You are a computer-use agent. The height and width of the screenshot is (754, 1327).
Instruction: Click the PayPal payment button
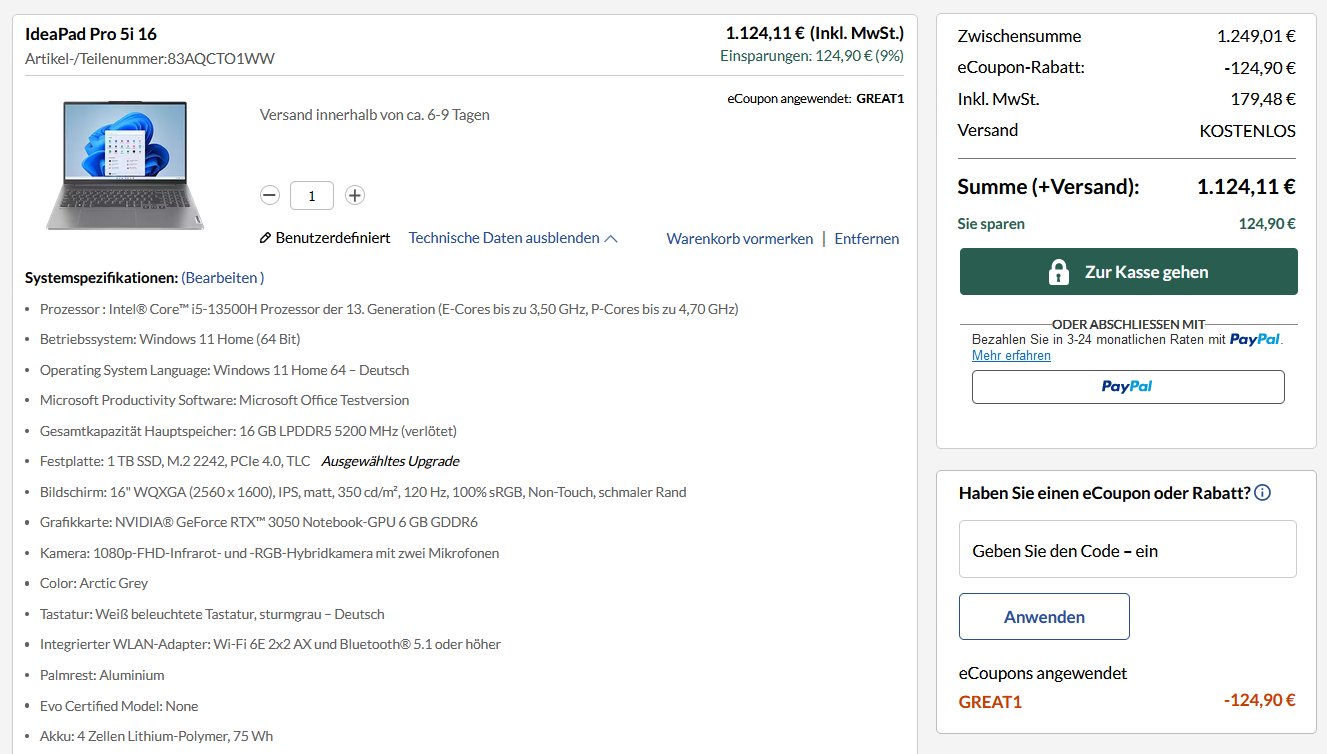pyautogui.click(x=1128, y=387)
